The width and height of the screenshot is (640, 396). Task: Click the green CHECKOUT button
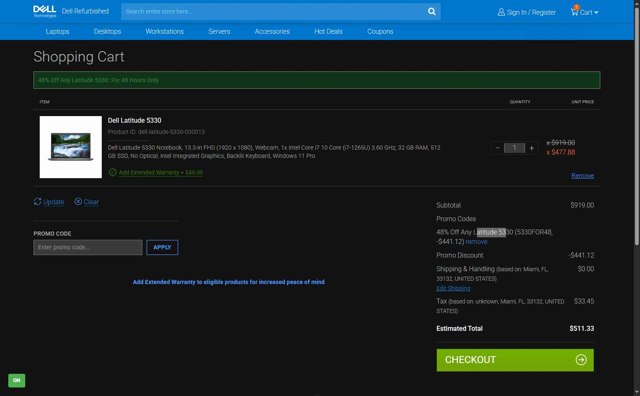click(515, 360)
